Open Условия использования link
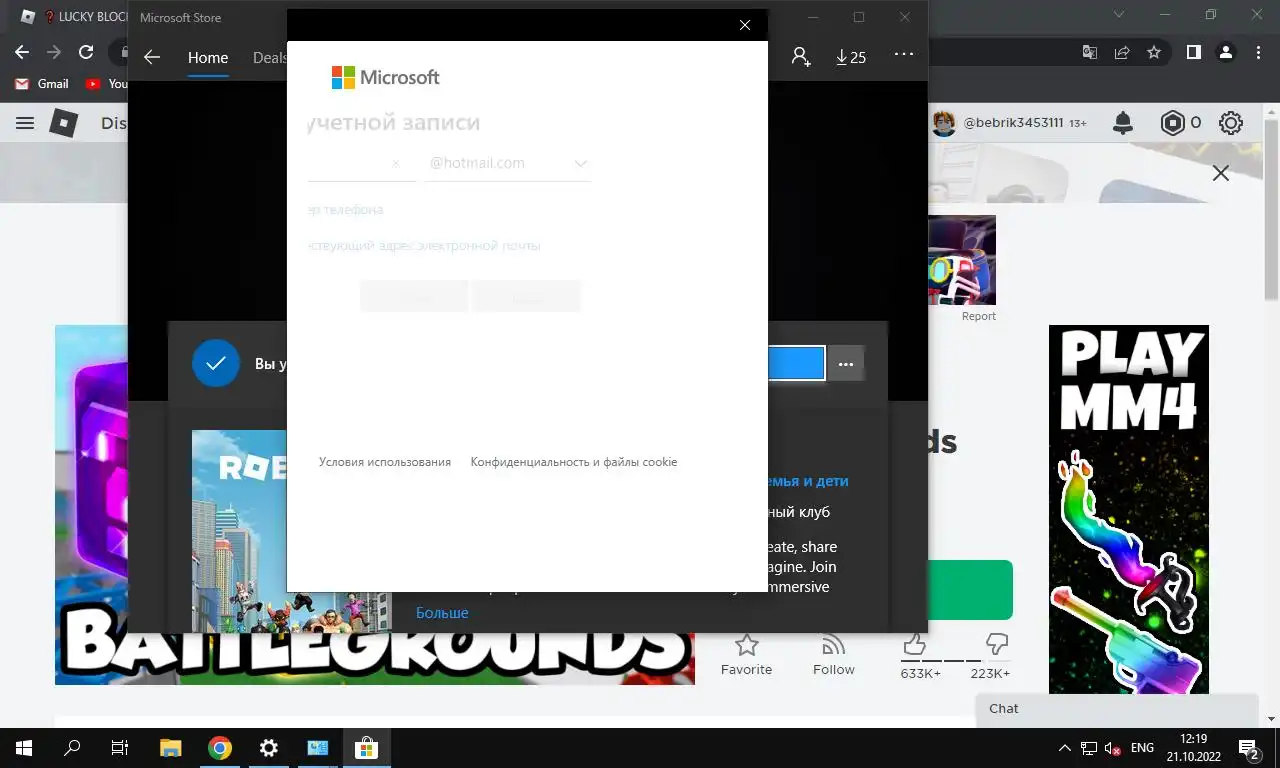 pos(385,462)
